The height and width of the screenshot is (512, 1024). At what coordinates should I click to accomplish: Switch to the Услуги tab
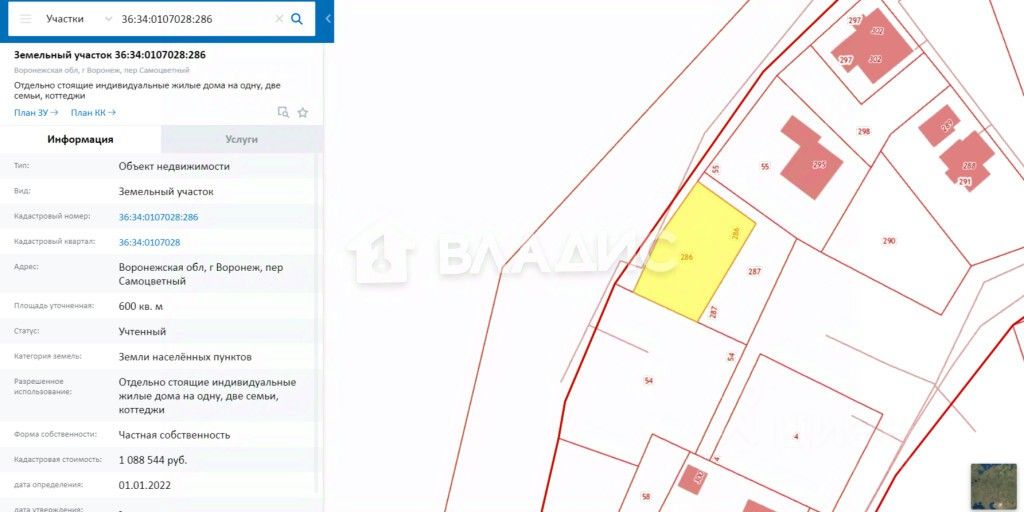(242, 139)
